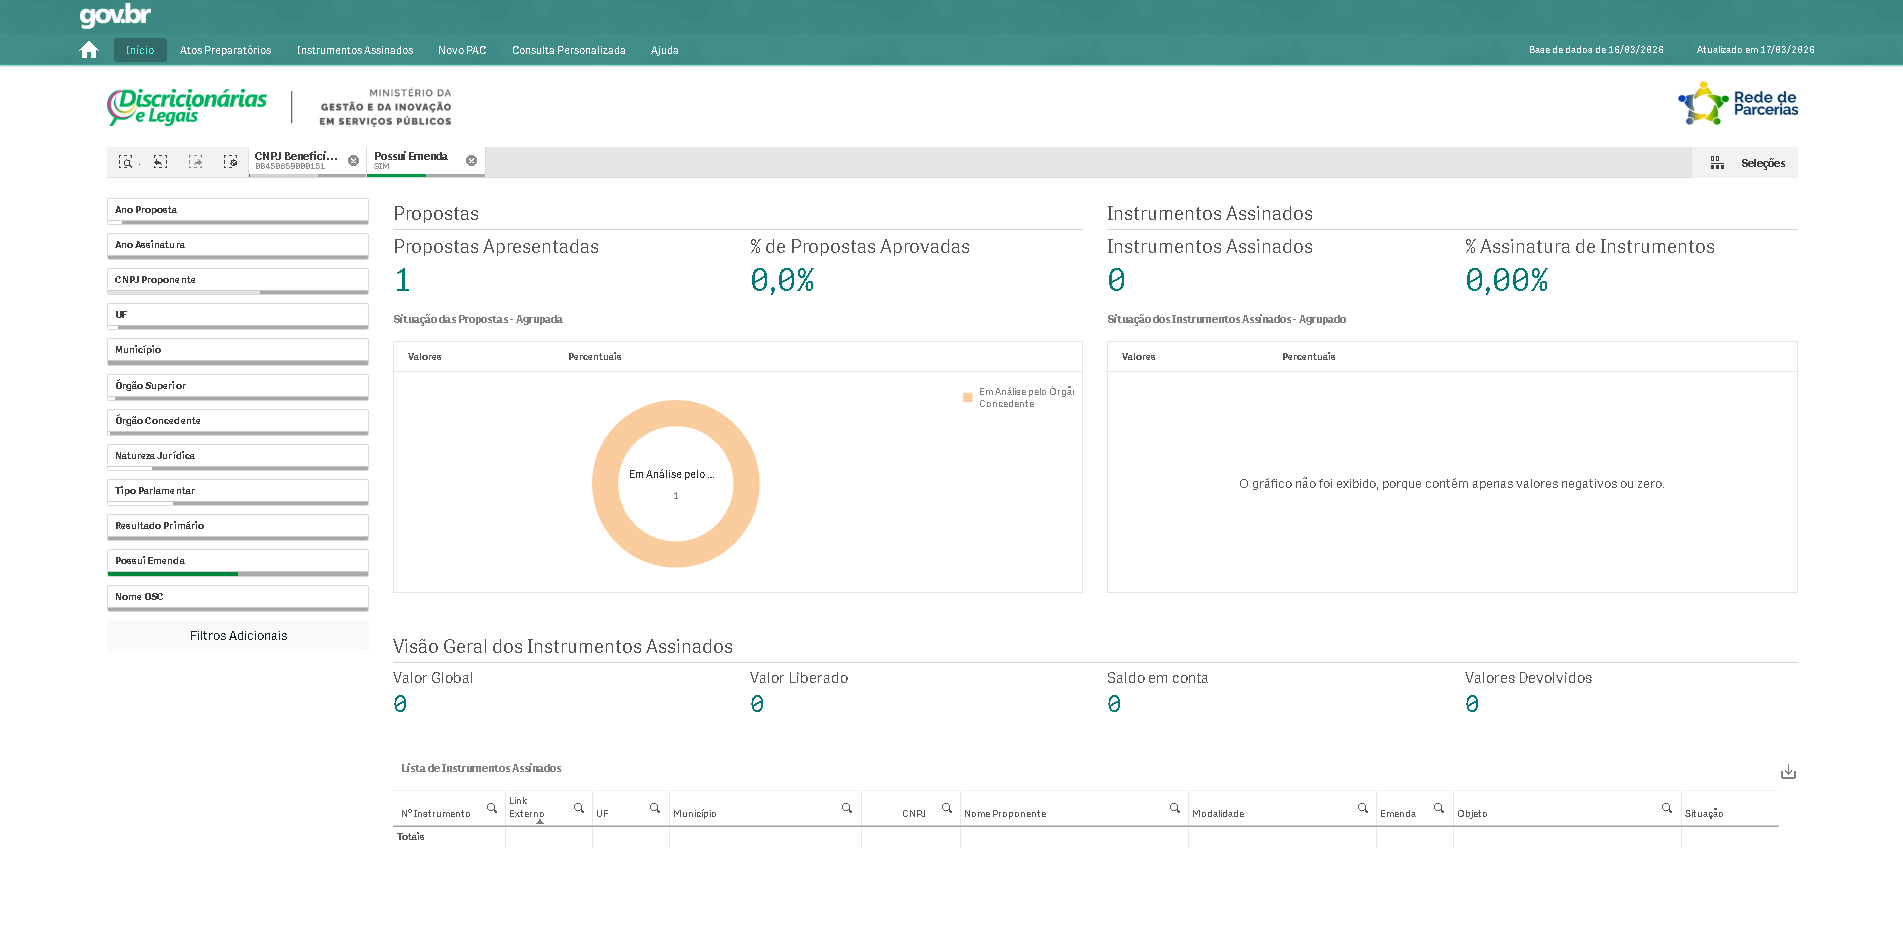Remove the Possui Emenda selection
Screen dimensions: 1903x942
[471, 161]
